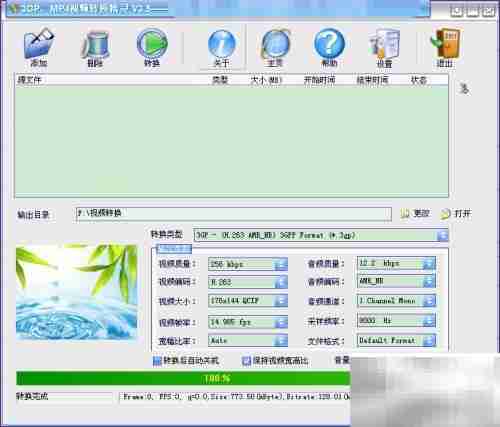Click inside the empty source file list

(x=231, y=142)
